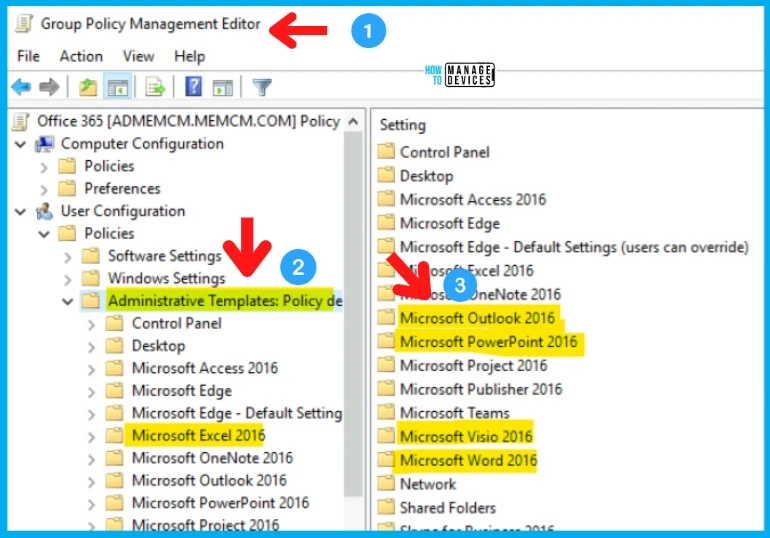This screenshot has height=538, width=770.
Task: Click folder icon beside Software Settings
Action: pos(91,255)
